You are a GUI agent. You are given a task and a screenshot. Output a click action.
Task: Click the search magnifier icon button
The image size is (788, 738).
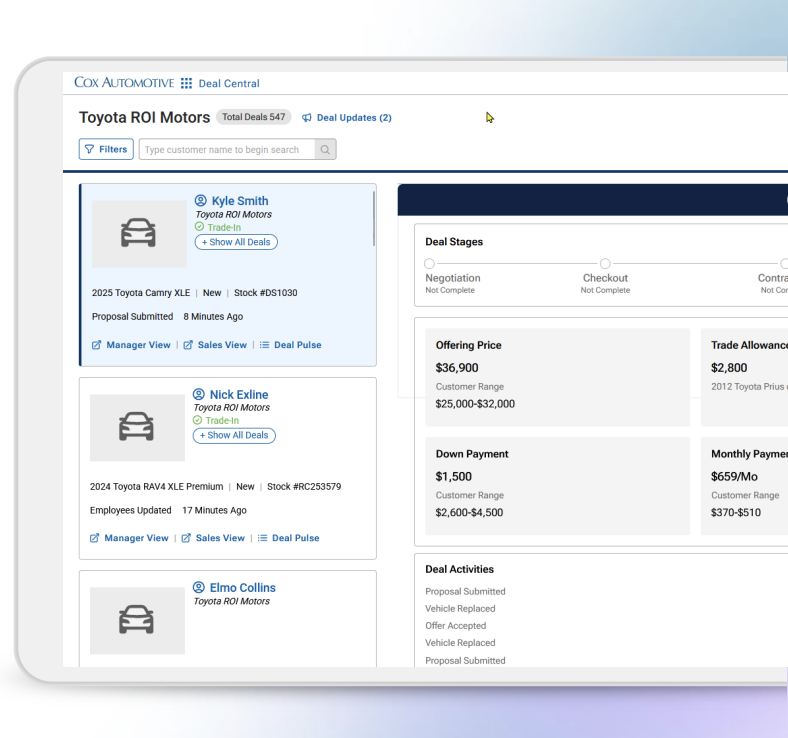[x=325, y=150]
